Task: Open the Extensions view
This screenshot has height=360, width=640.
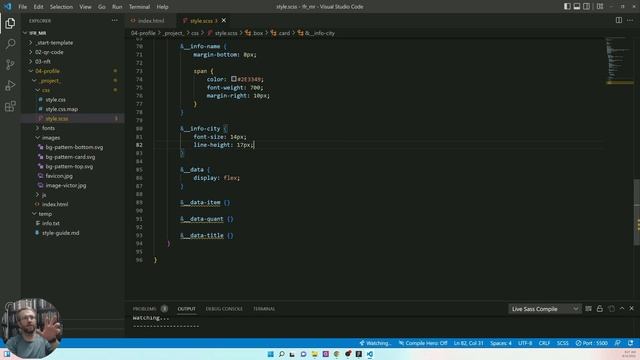Action: pyautogui.click(x=10, y=106)
